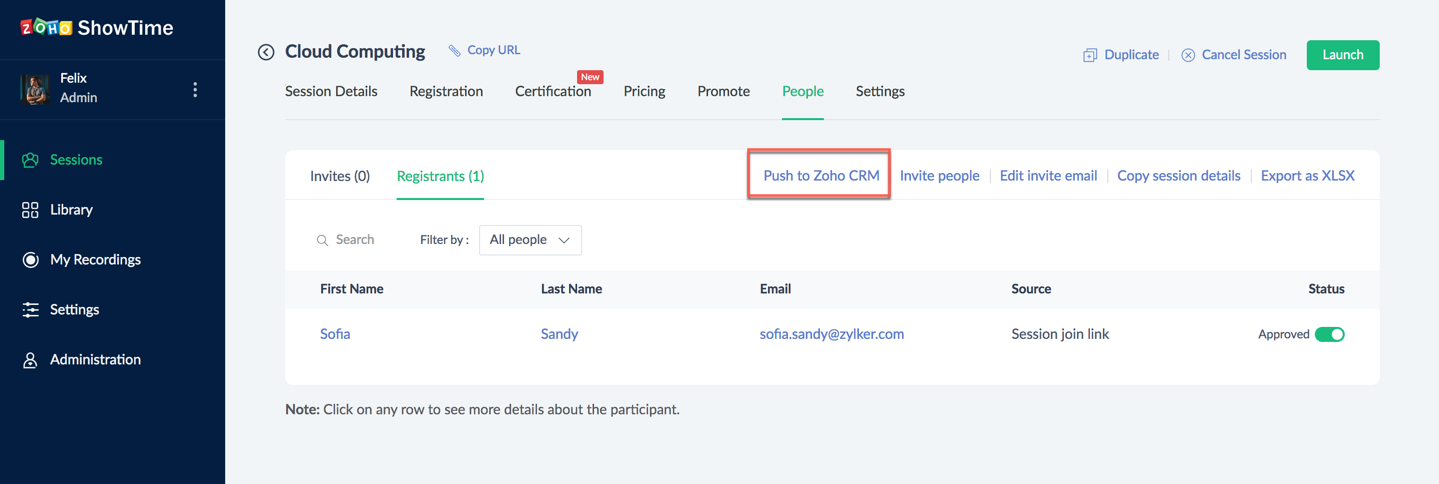Click email sofia.sandy@zylker.com
This screenshot has height=484, width=1439.
[832, 334]
